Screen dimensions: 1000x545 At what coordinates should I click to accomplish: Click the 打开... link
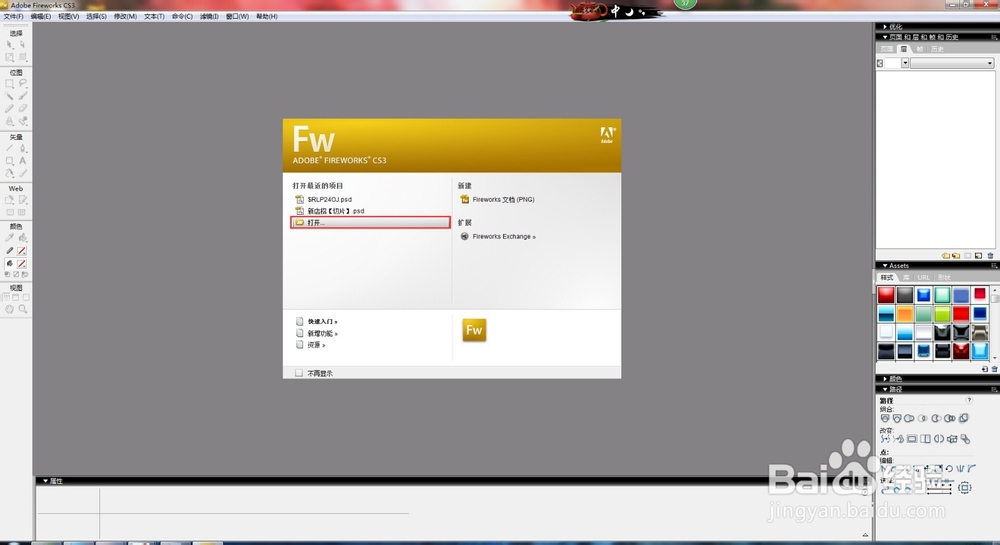pyautogui.click(x=371, y=222)
